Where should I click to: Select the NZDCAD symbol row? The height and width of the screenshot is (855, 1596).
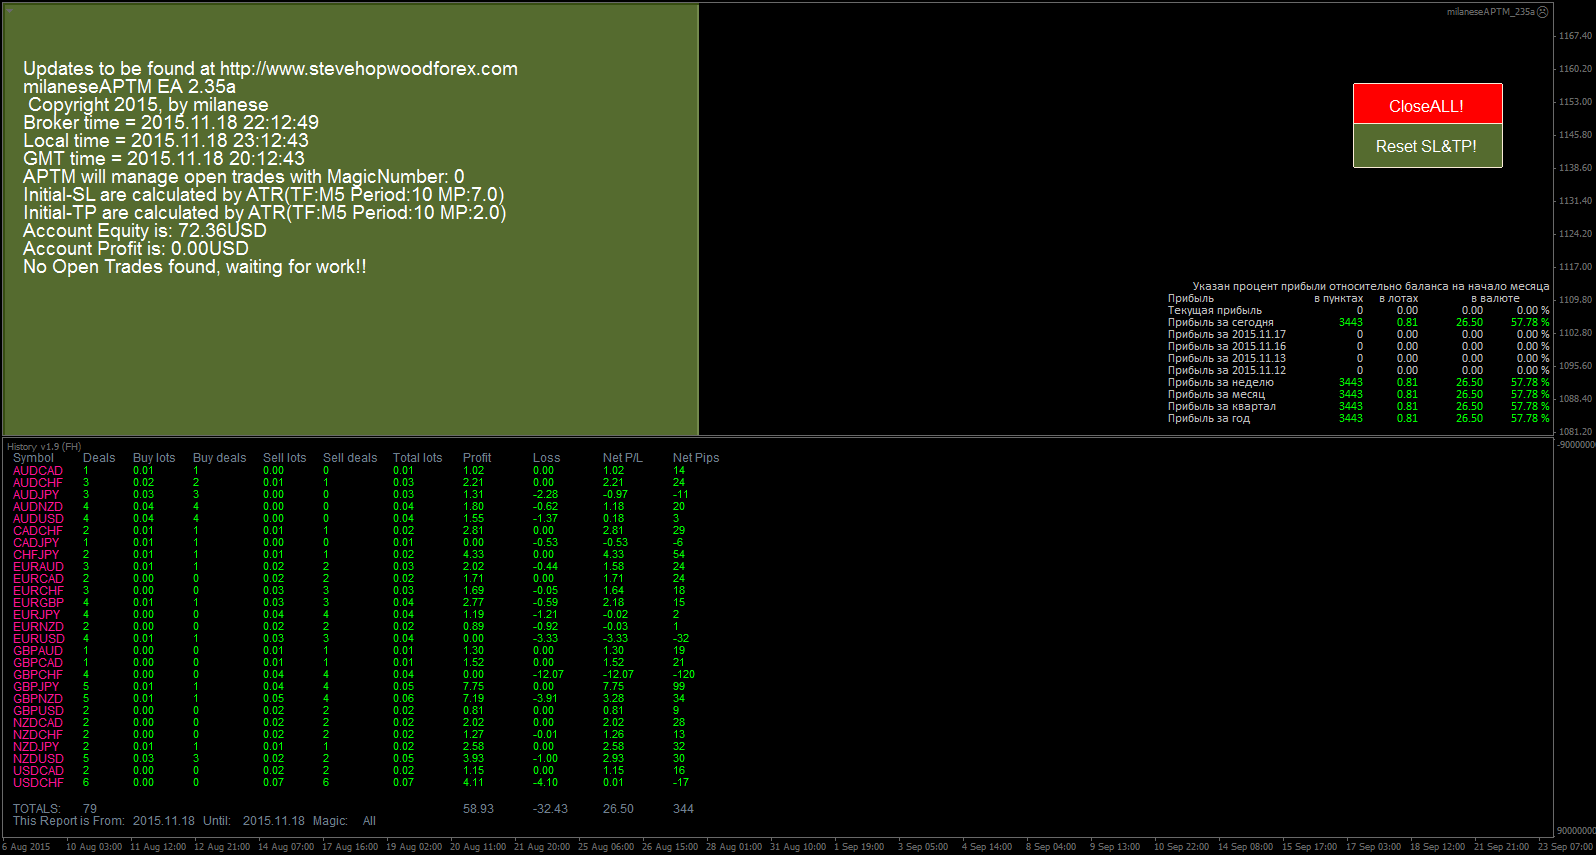[x=350, y=722]
